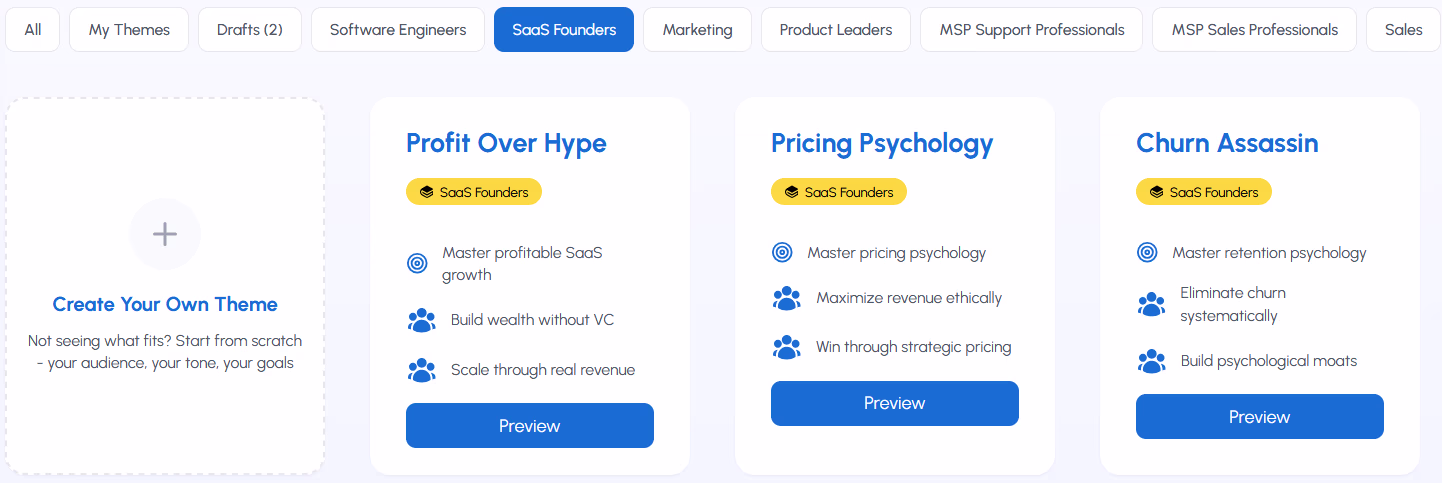This screenshot has width=1442, height=483.
Task: Click target icon beside Master pricing psychology
Action: [x=783, y=253]
